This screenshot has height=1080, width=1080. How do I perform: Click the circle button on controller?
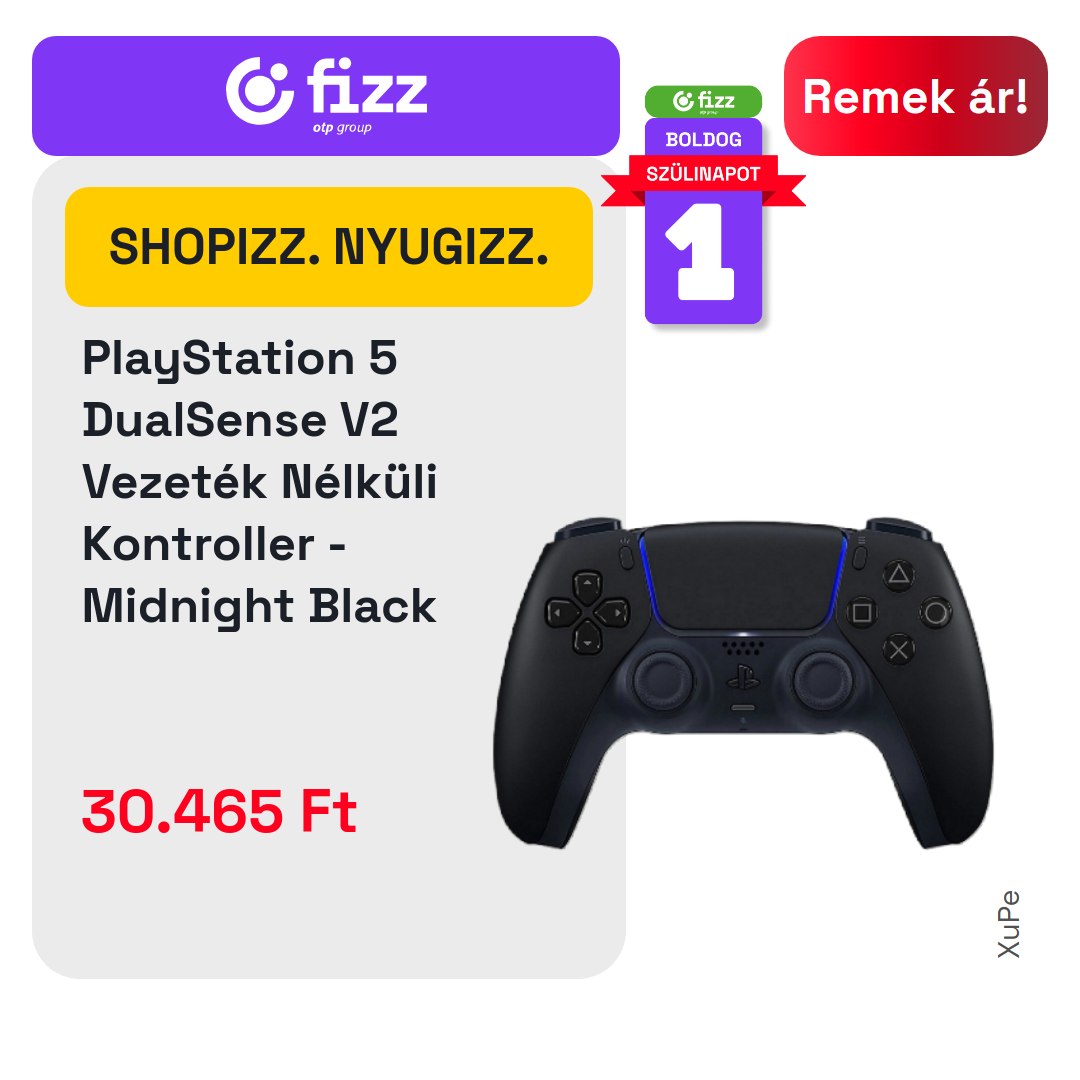[x=936, y=612]
